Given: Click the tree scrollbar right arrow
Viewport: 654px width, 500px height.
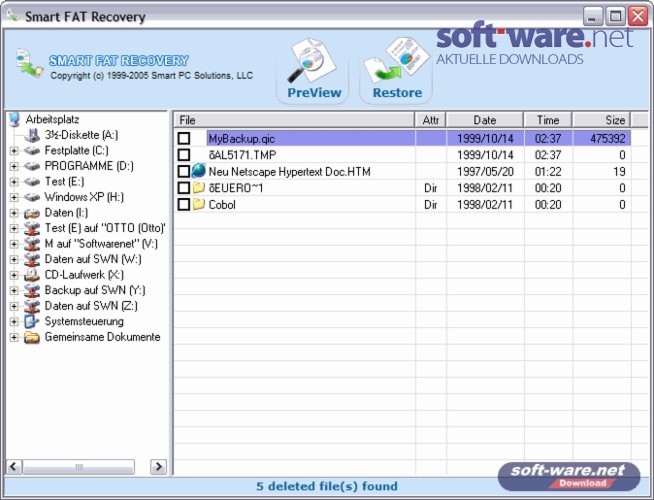Looking at the screenshot, I should pos(158,467).
